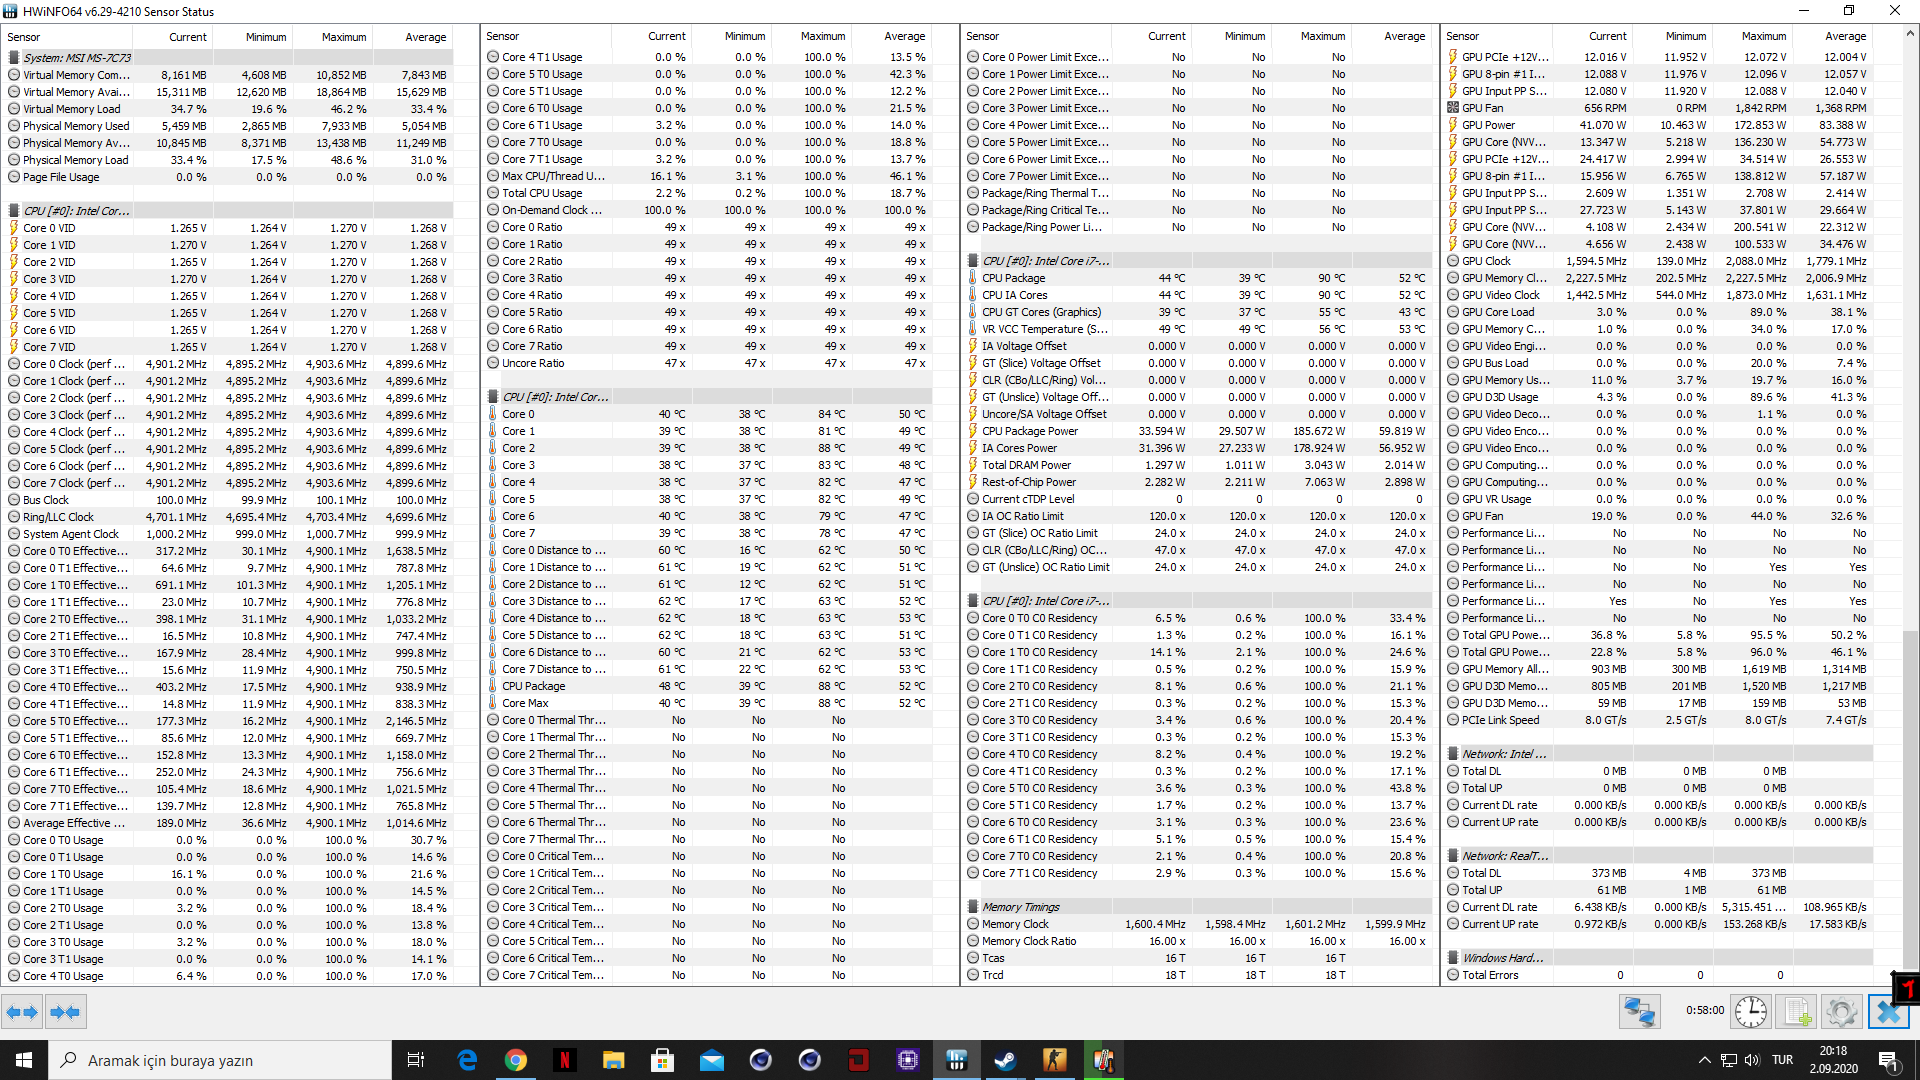Select the Total CPU Usage row
This screenshot has height=1080, width=1920.
[708, 193]
